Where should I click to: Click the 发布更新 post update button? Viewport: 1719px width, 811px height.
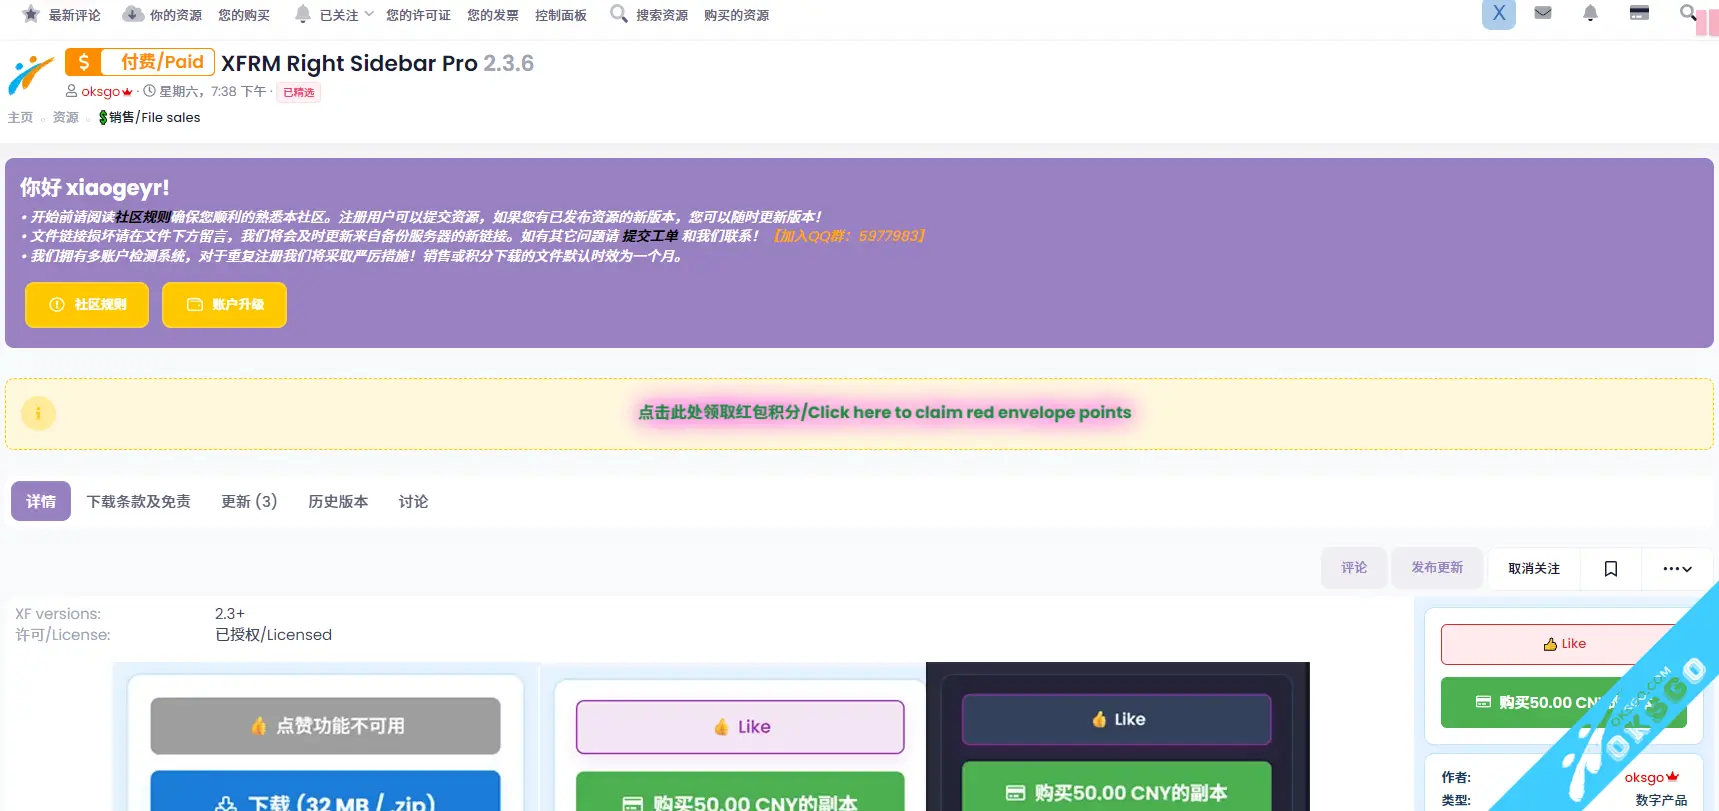[1437, 568]
